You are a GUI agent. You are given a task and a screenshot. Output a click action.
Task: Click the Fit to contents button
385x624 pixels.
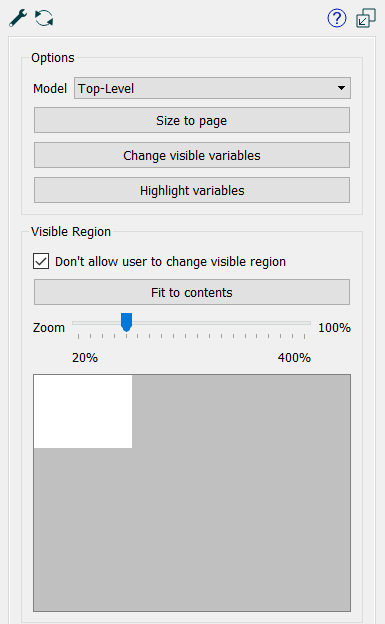coord(192,292)
